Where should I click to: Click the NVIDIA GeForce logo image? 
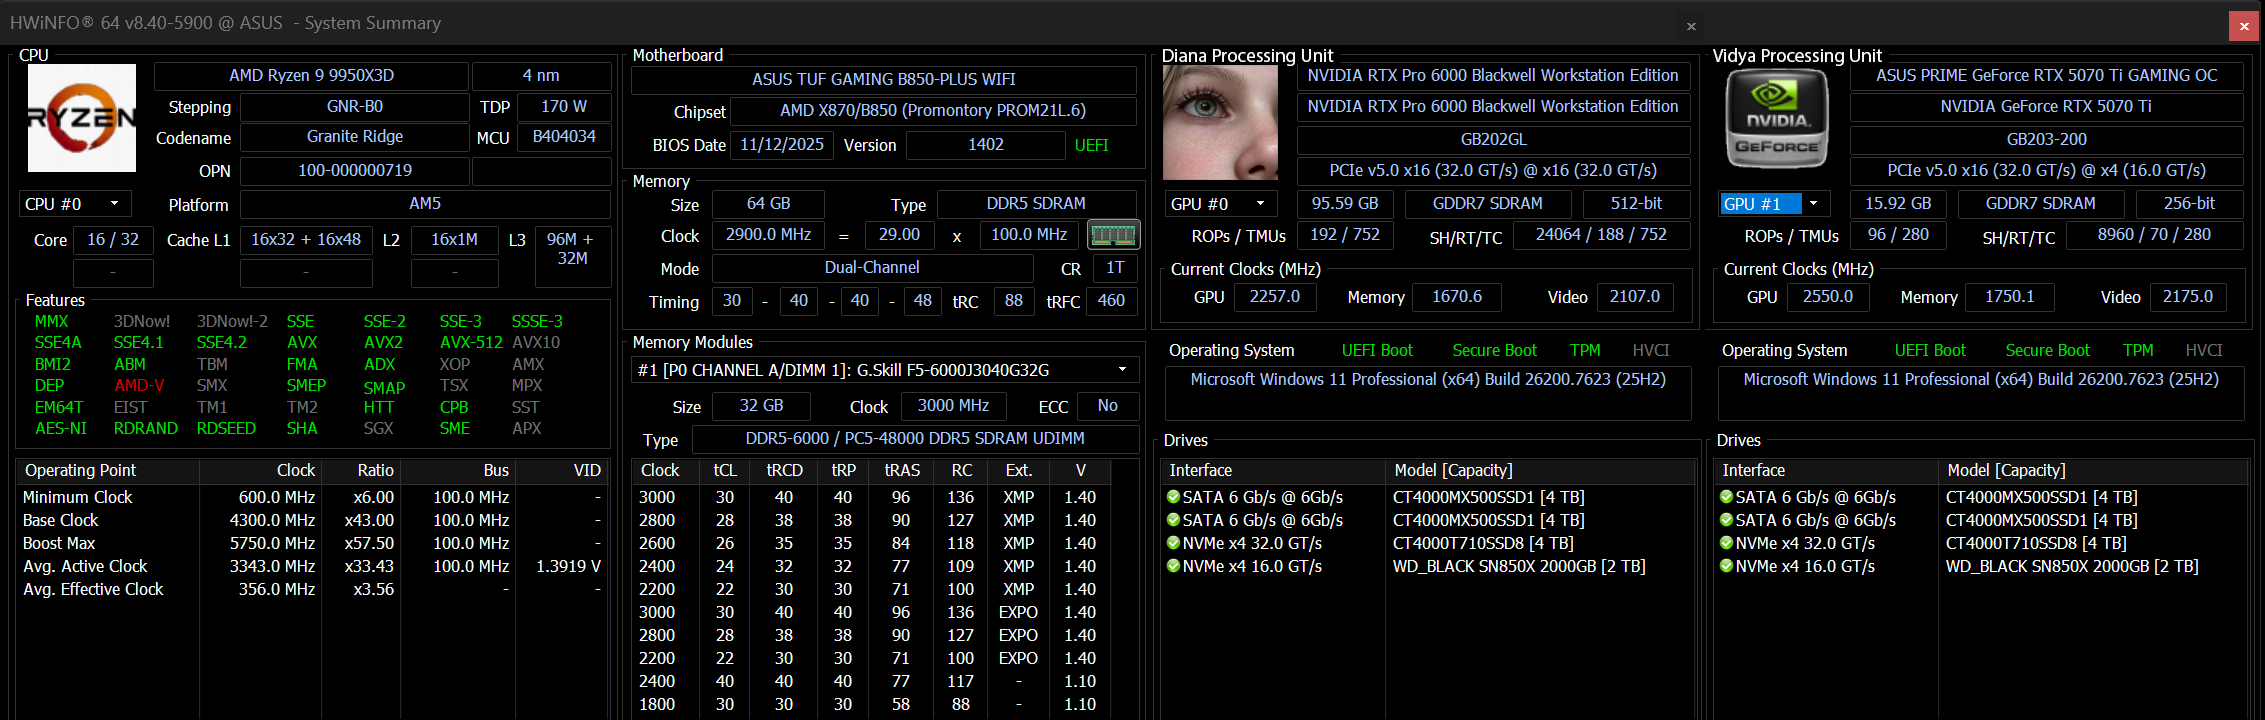click(x=1777, y=119)
